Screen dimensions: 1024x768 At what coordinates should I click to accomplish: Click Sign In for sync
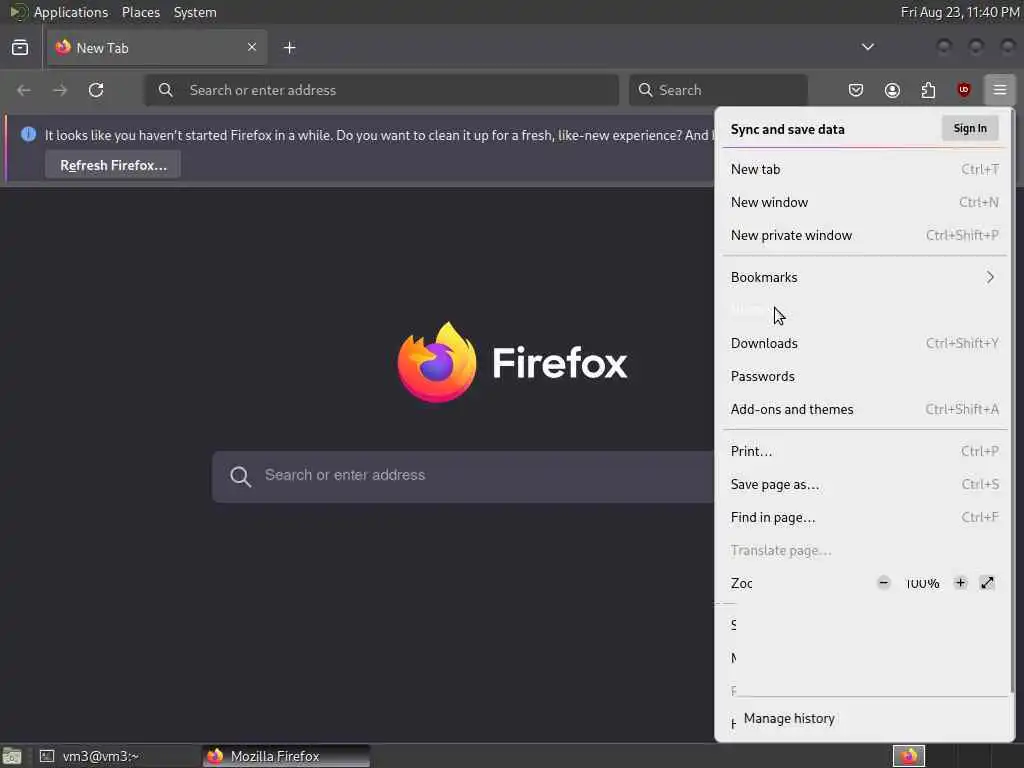click(x=970, y=129)
